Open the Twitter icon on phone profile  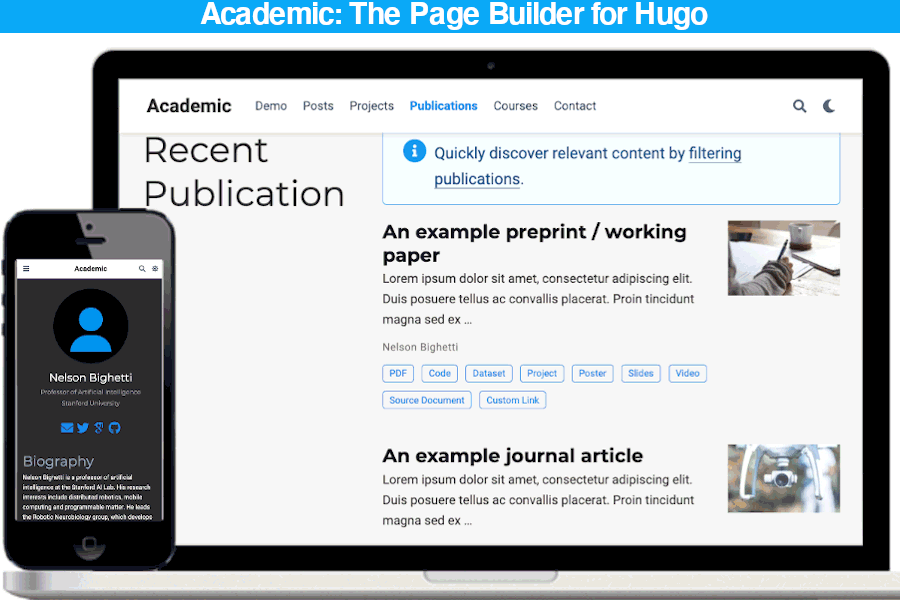(83, 428)
